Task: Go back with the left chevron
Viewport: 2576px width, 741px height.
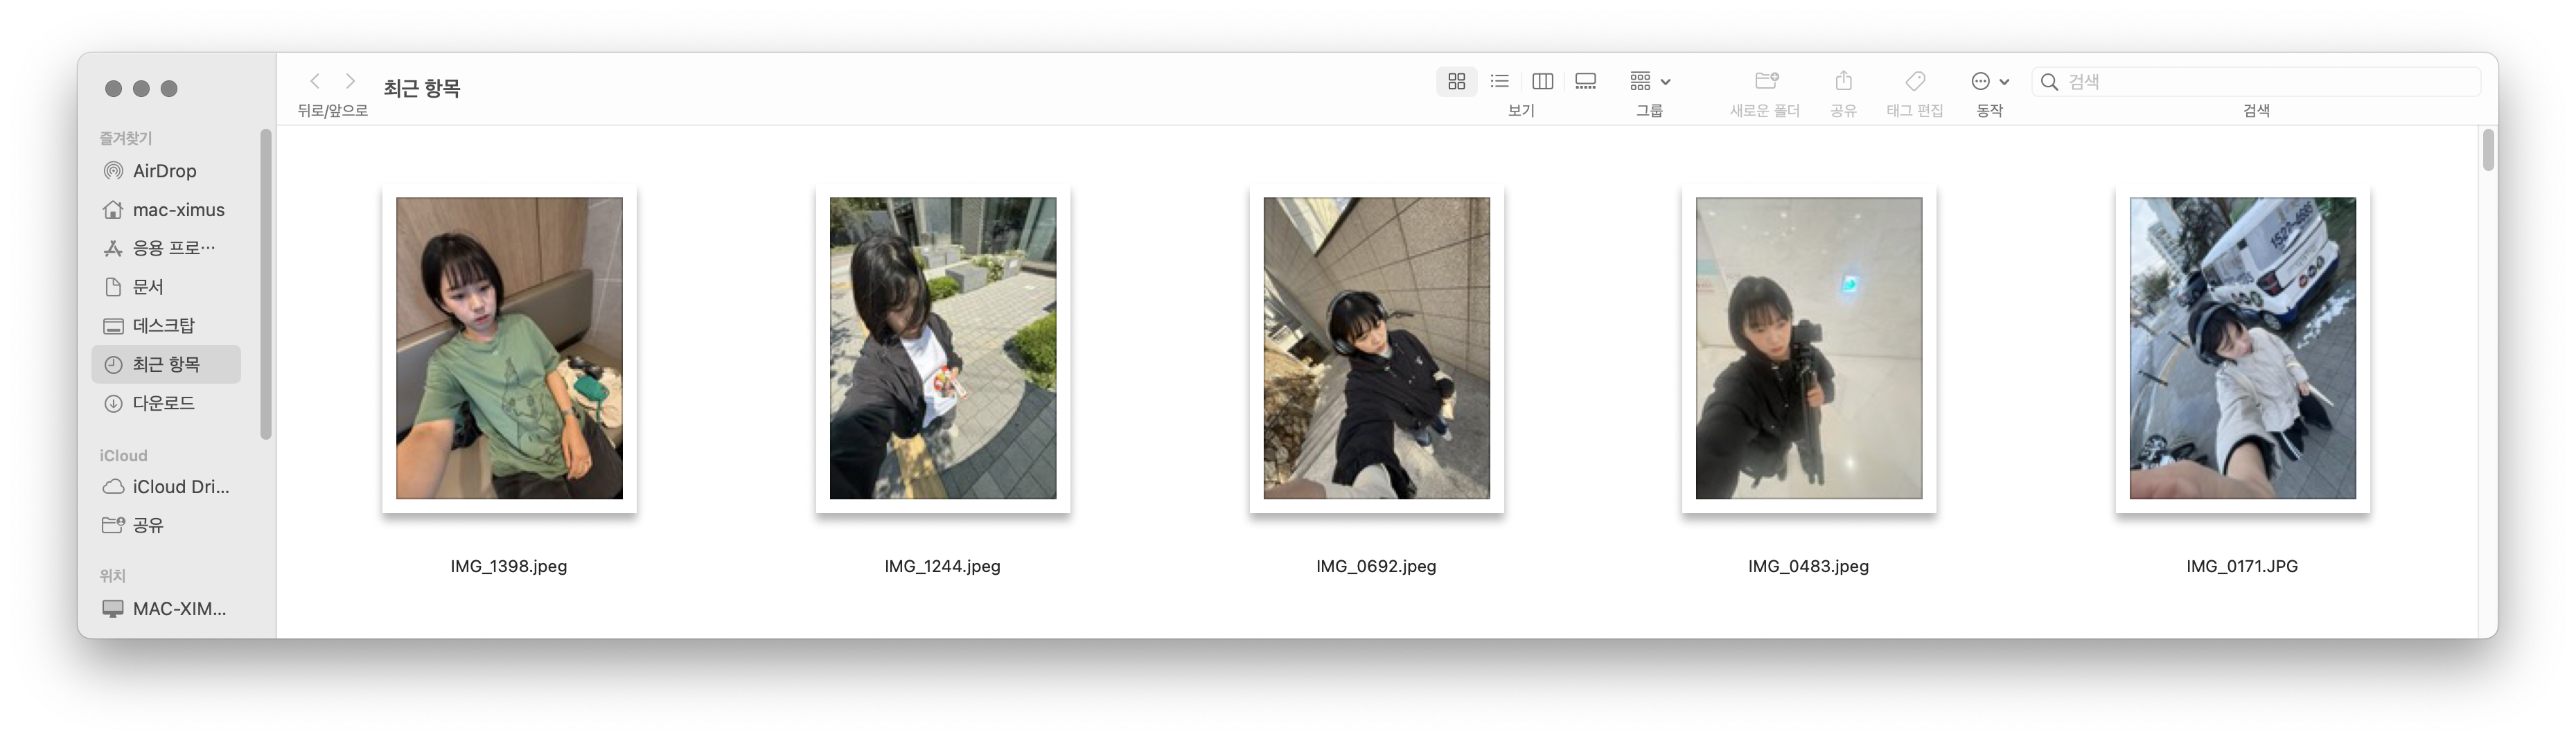Action: pyautogui.click(x=315, y=81)
